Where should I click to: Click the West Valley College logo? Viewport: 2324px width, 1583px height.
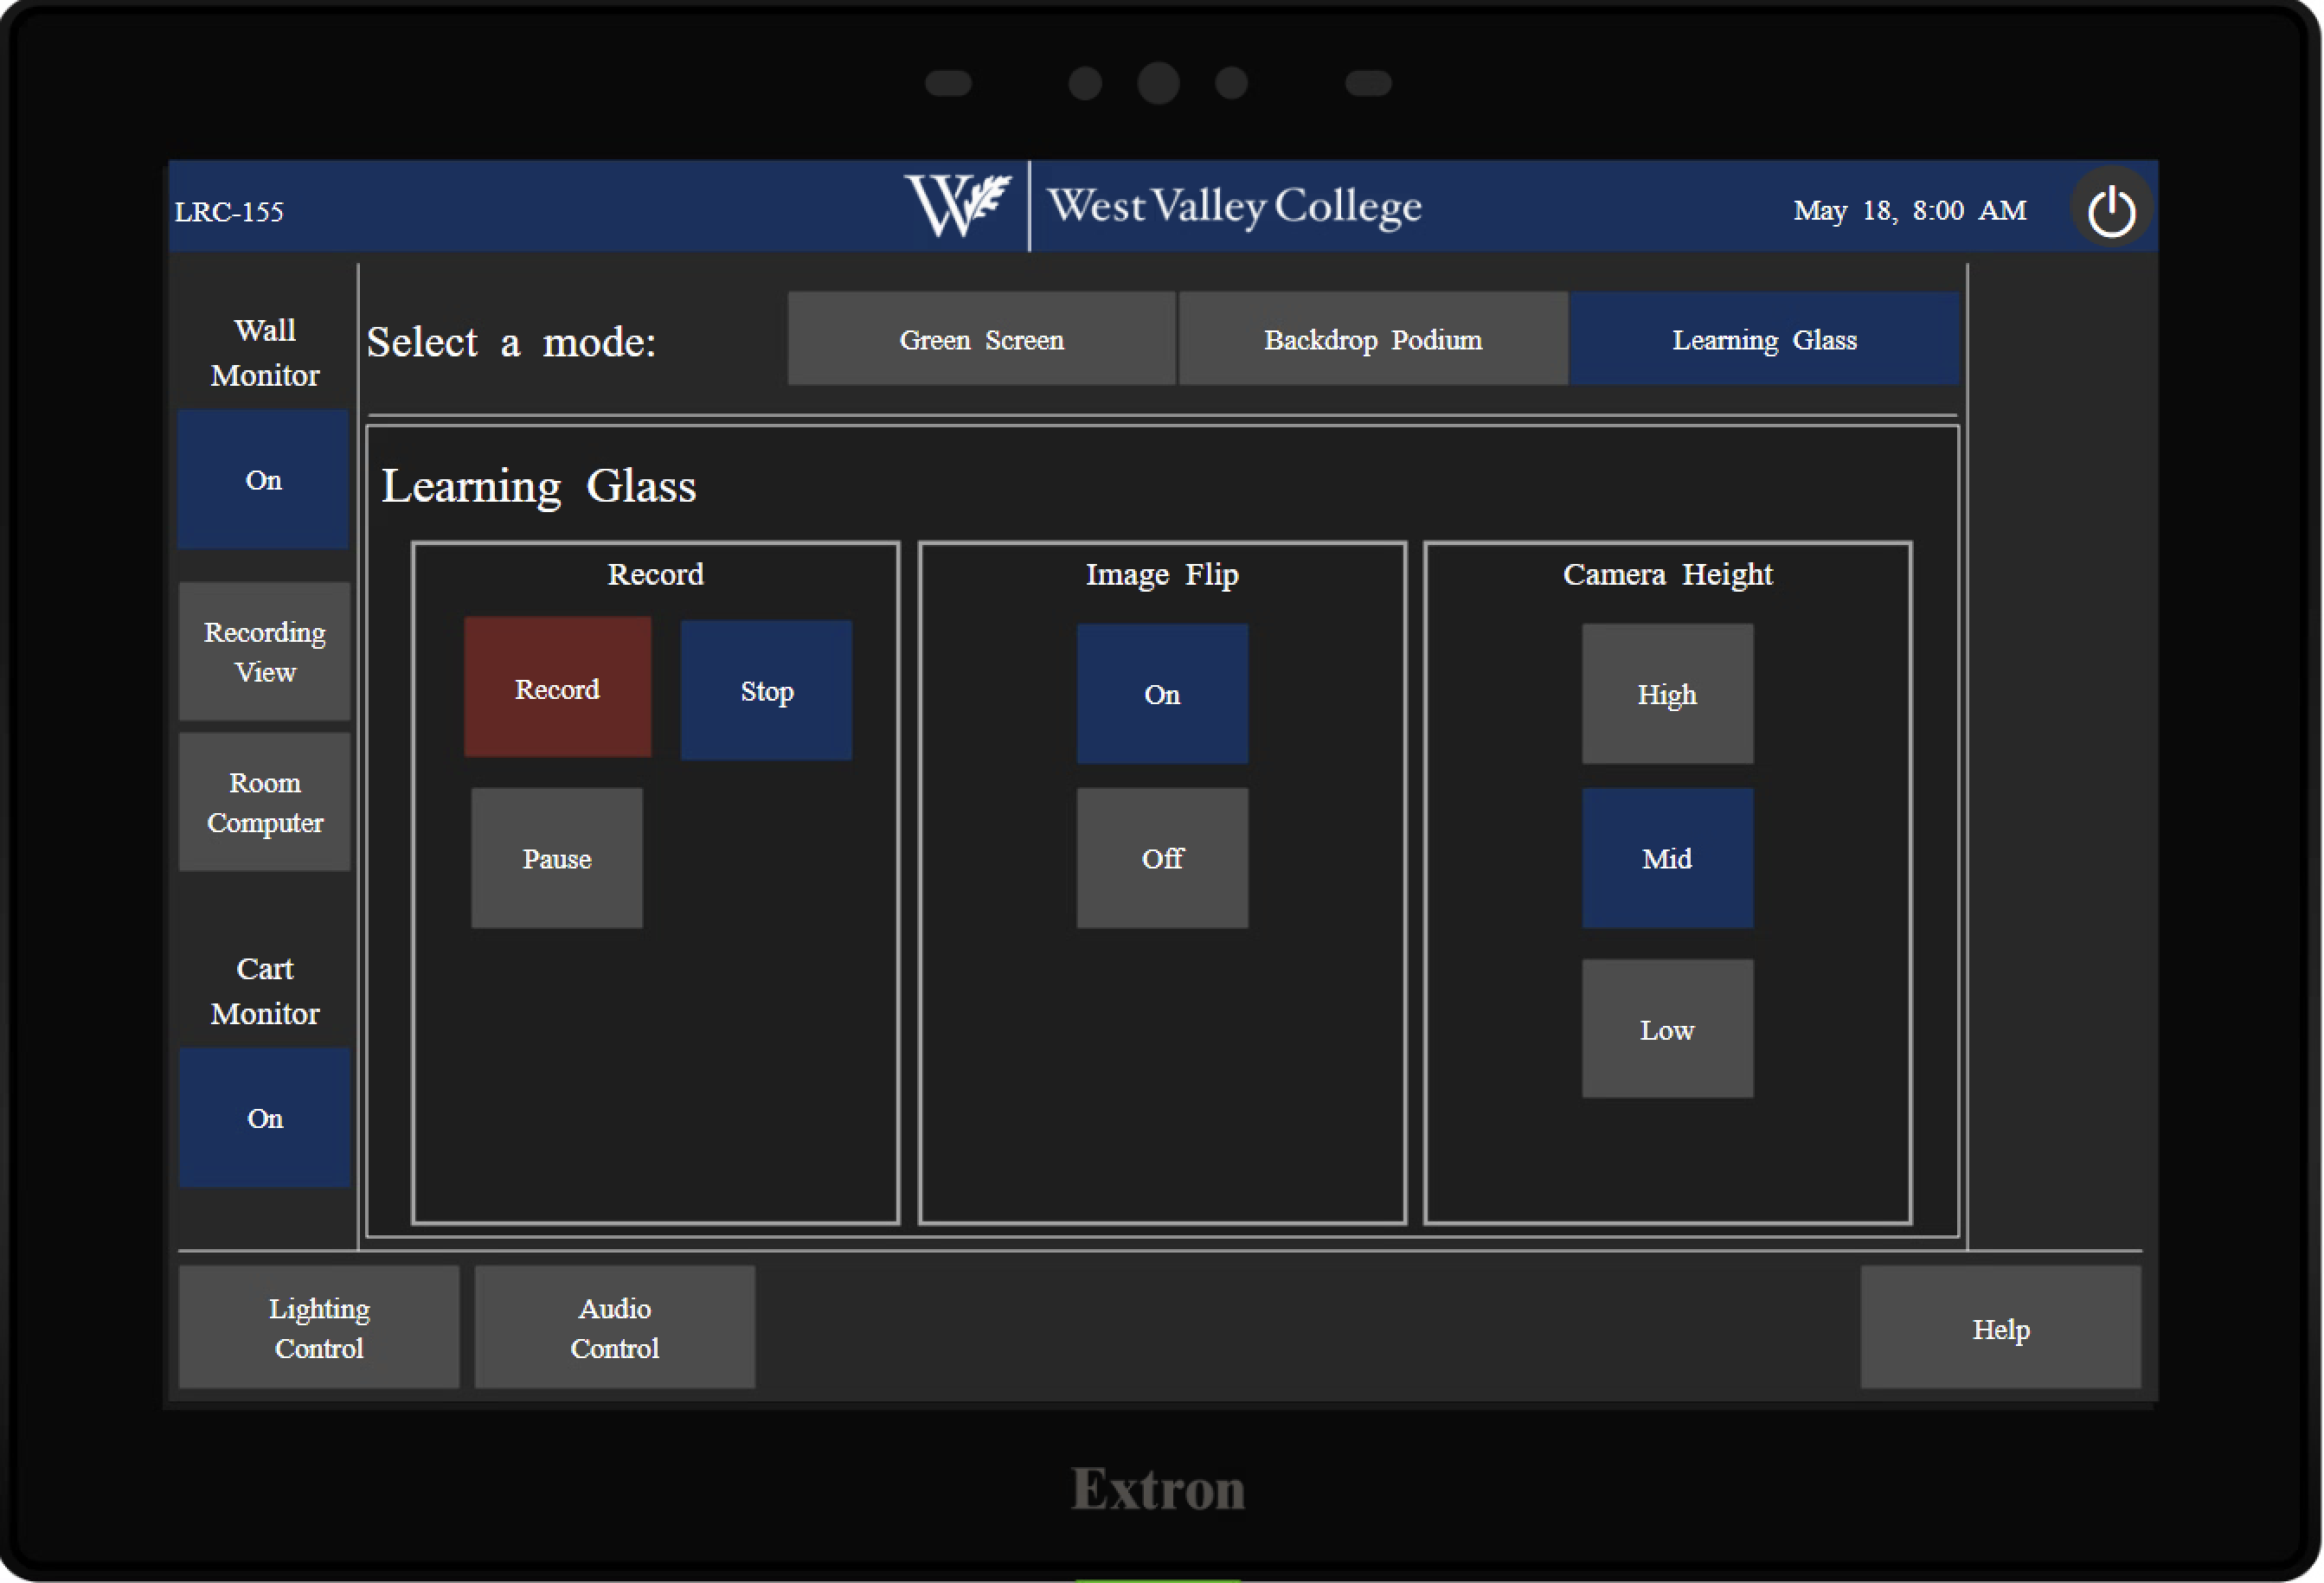[1162, 206]
